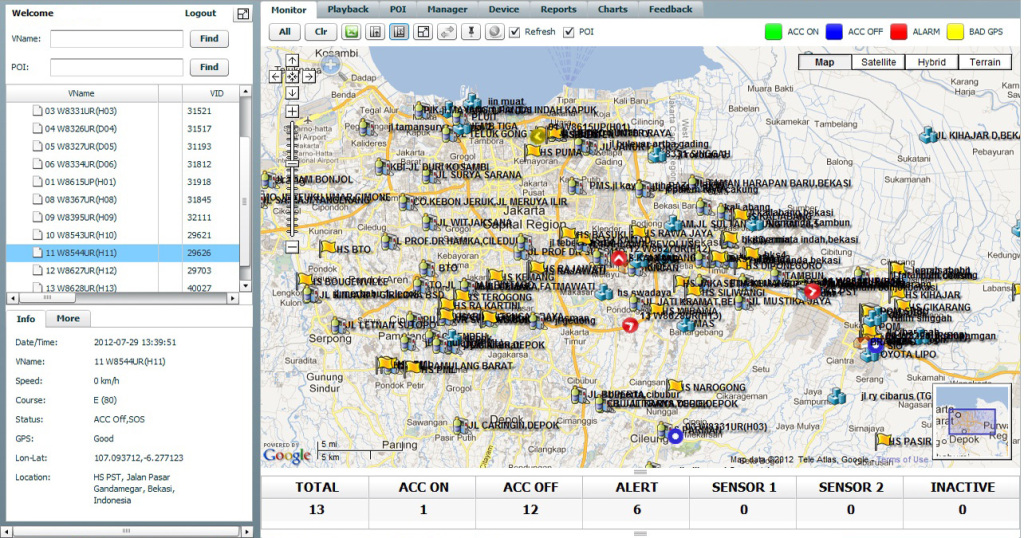Click the green map icon in toolbar
The width and height of the screenshot is (1024, 538).
pos(352,32)
